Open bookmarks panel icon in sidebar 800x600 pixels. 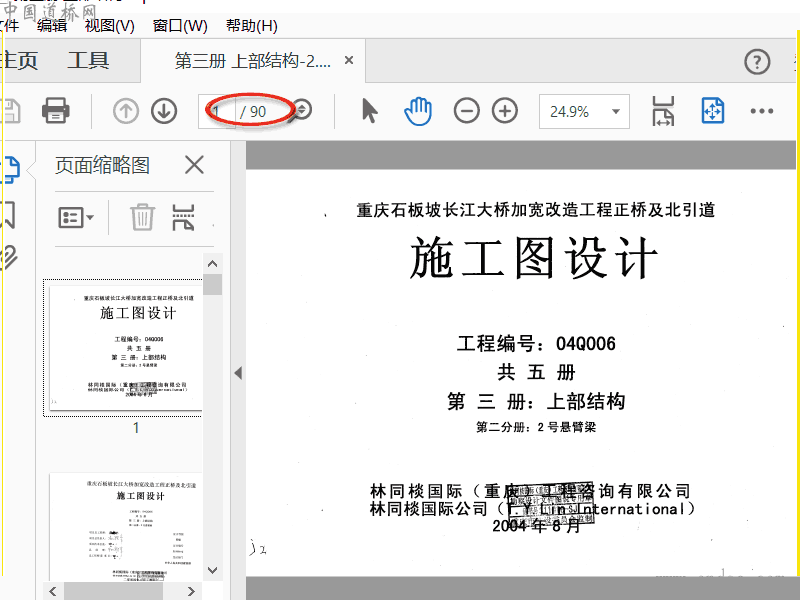tap(8, 214)
